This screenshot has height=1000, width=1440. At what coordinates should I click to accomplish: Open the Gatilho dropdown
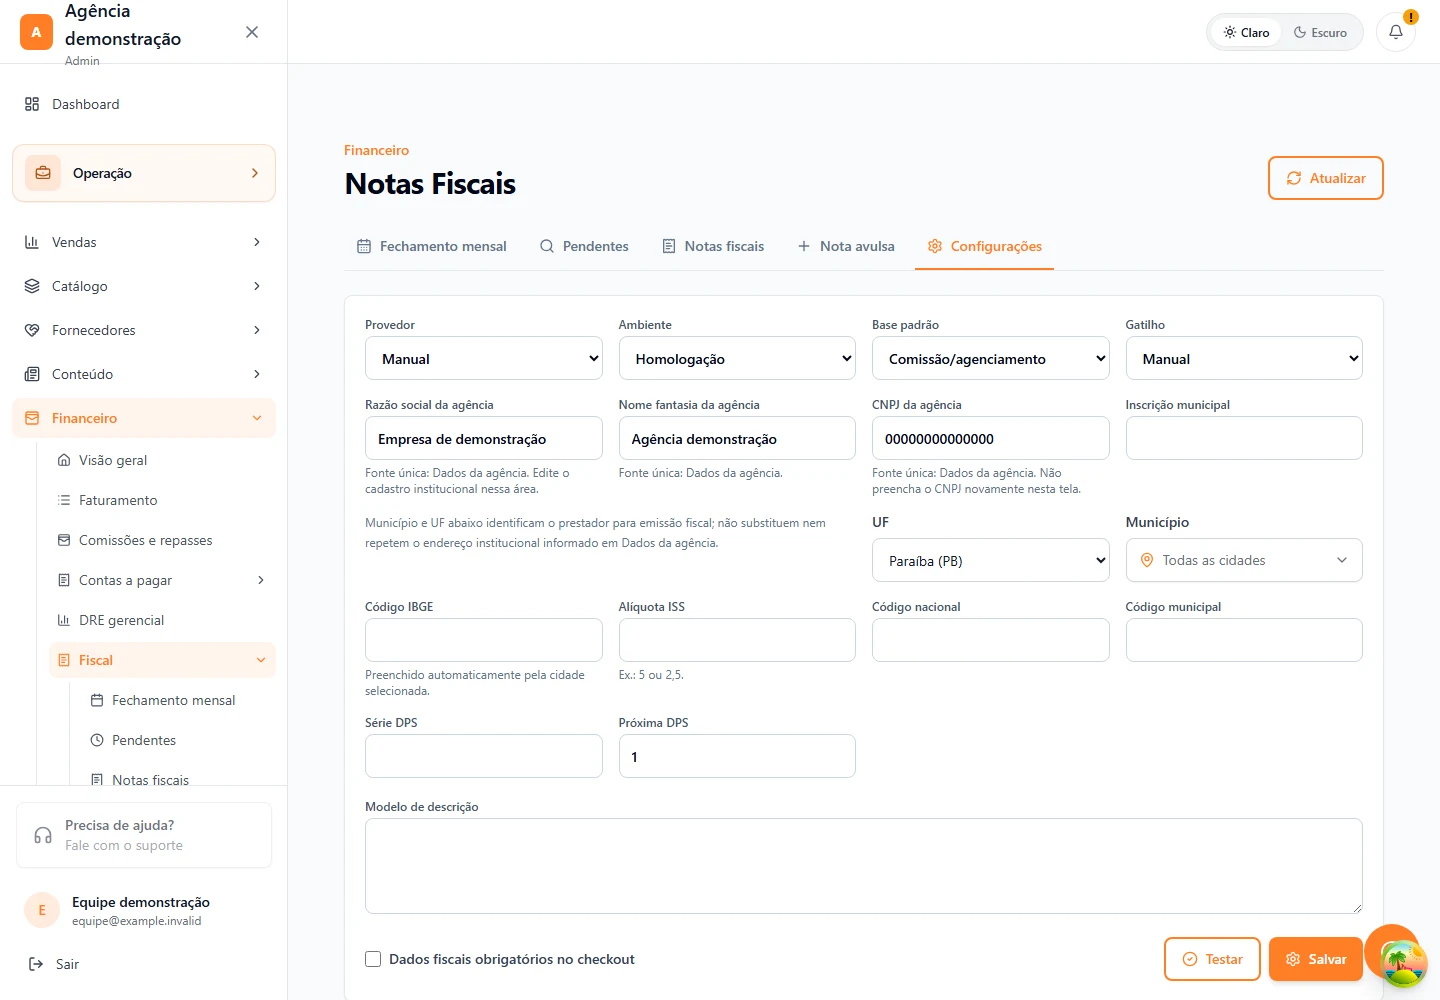(1244, 358)
